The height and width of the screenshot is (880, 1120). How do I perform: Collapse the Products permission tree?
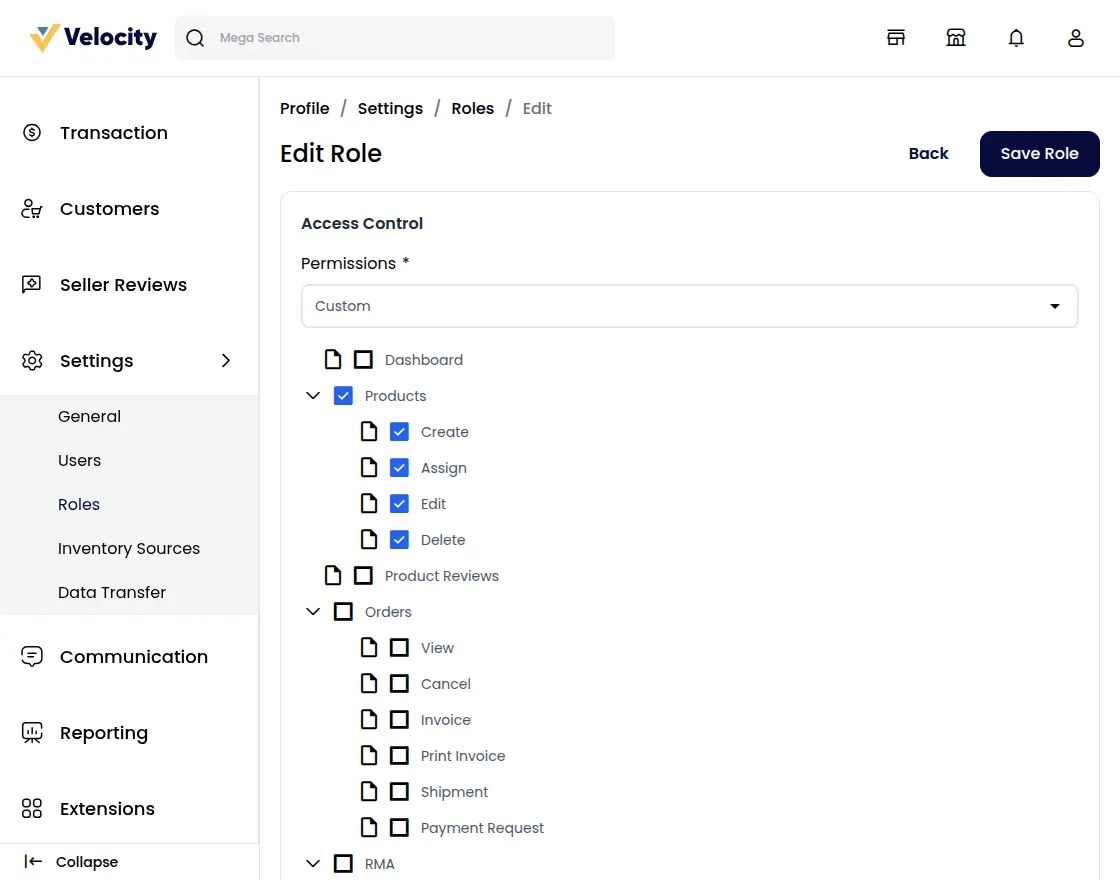point(313,395)
